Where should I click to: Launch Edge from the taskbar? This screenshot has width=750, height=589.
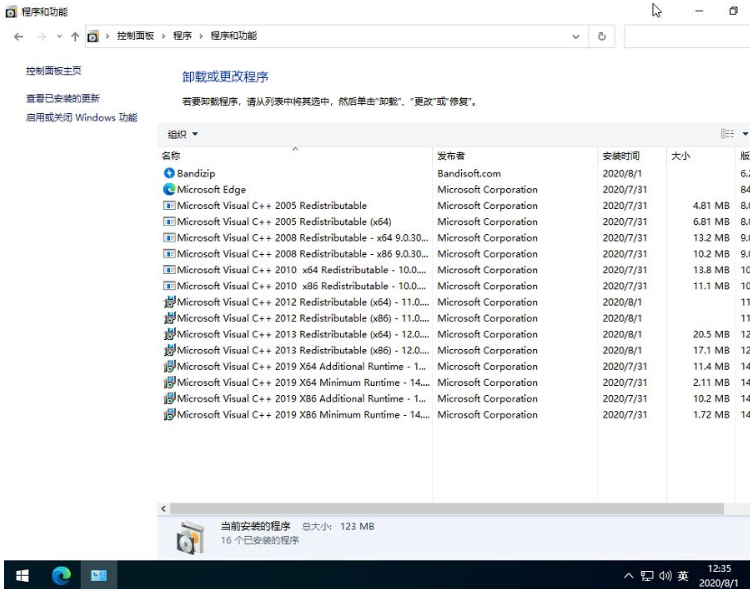pyautogui.click(x=61, y=575)
